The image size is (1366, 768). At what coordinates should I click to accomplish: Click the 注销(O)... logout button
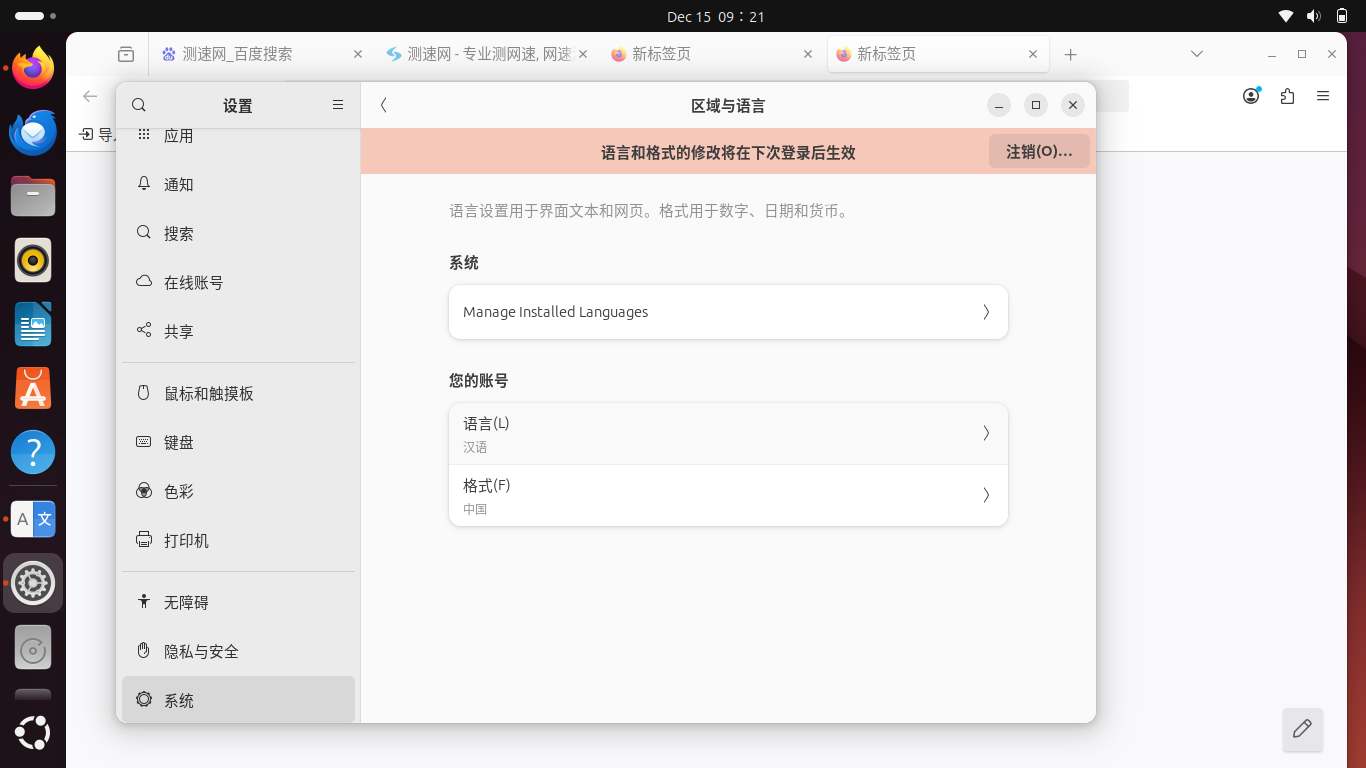(x=1039, y=152)
